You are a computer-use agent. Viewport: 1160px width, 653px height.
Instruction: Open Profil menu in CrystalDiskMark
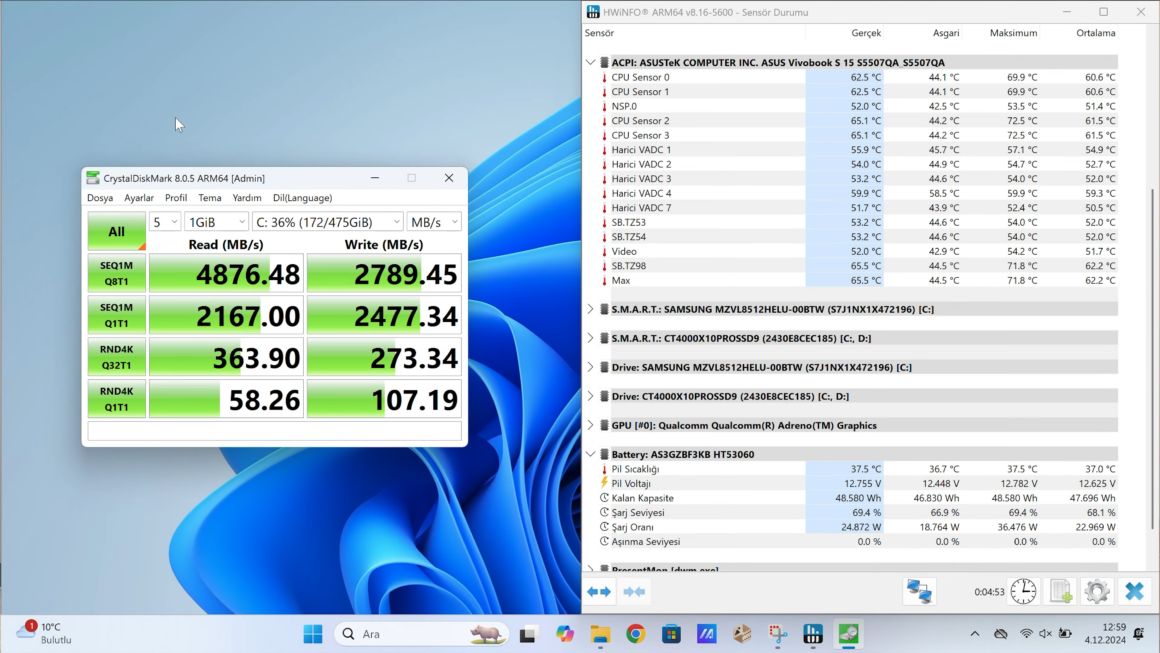(176, 197)
